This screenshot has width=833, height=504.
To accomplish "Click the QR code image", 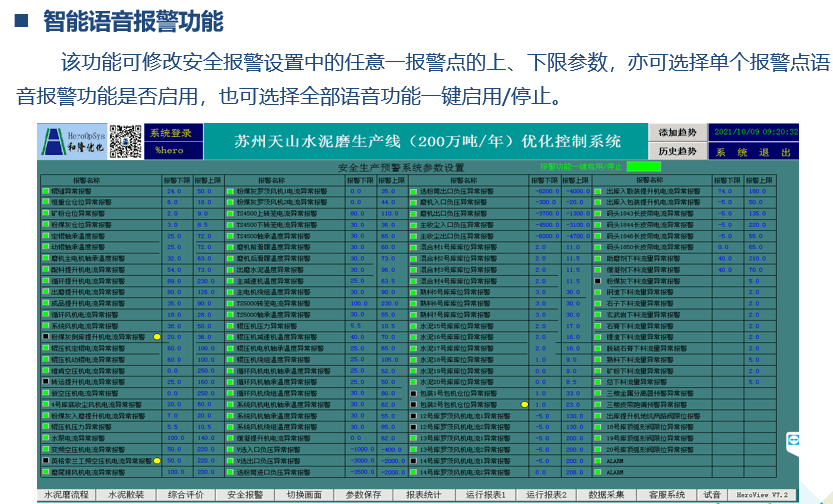I will 125,141.
